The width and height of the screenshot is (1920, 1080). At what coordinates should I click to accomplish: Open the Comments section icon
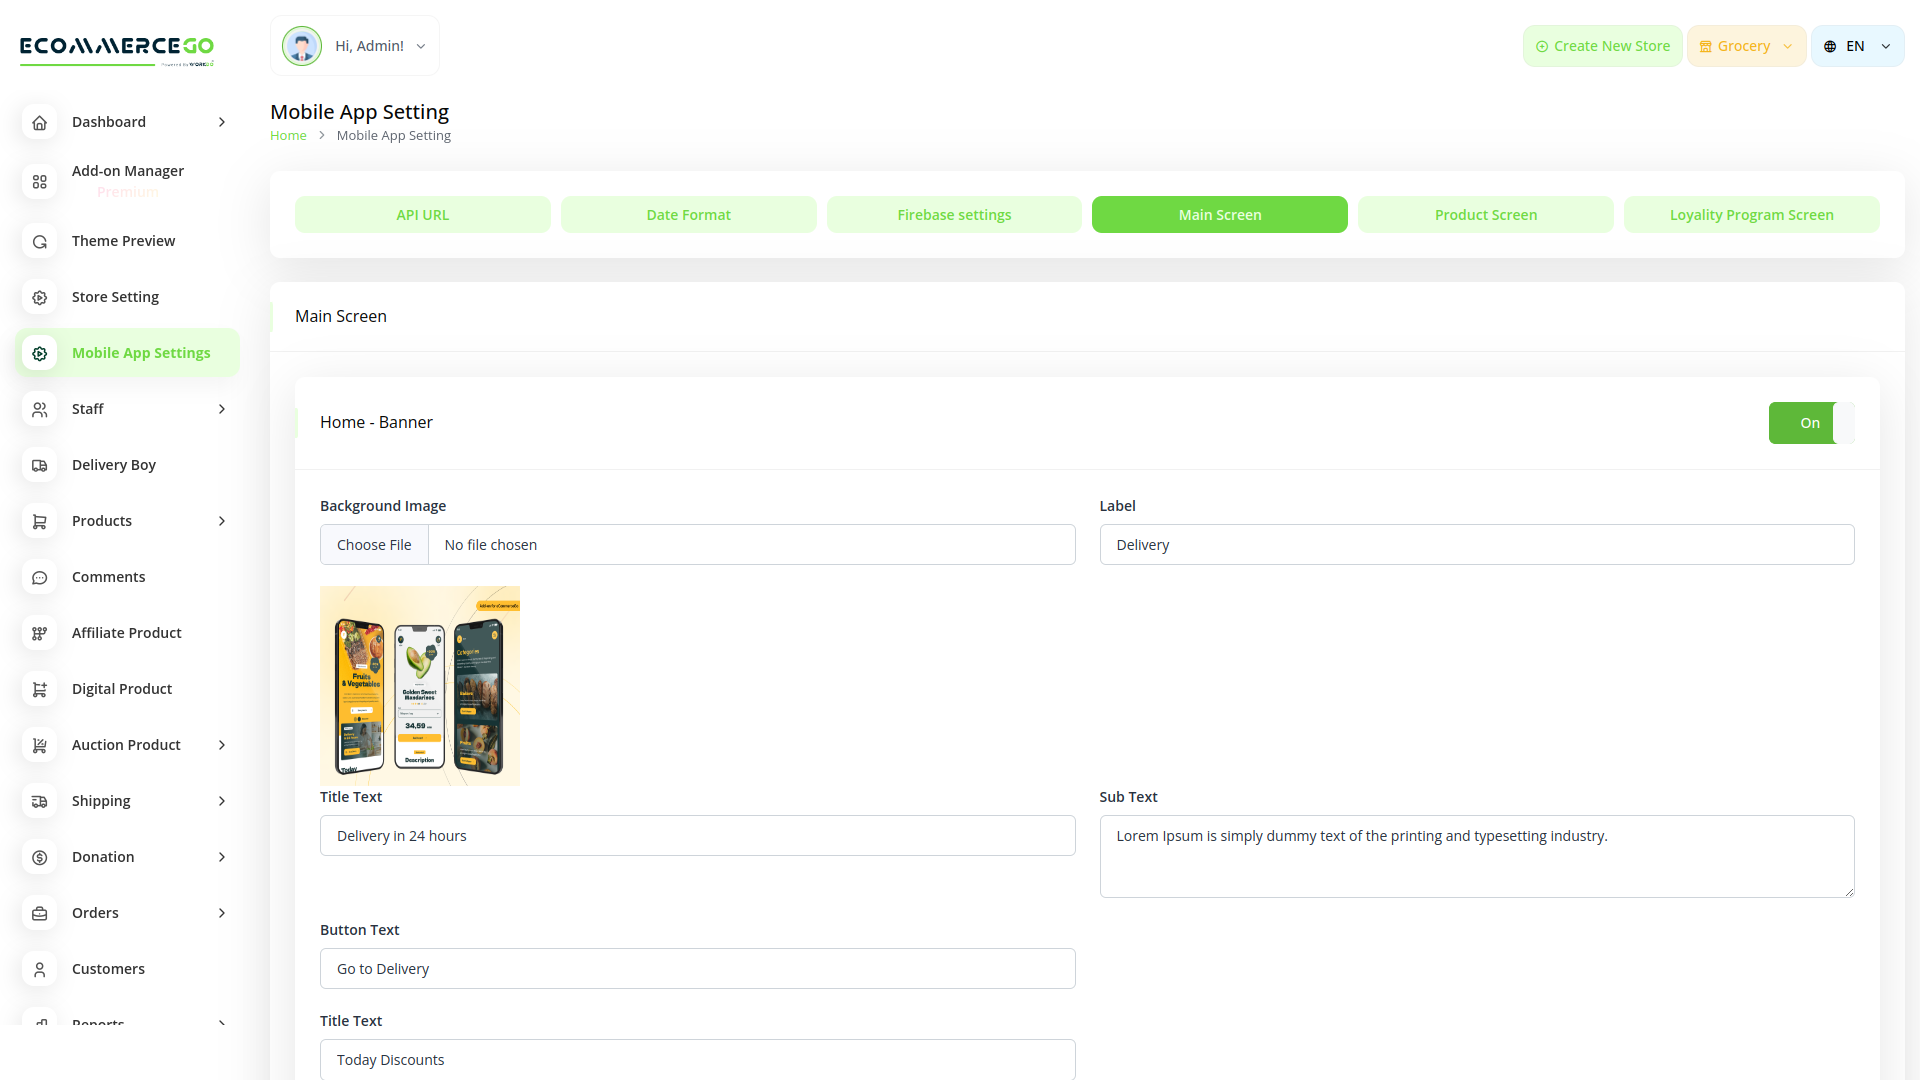point(39,577)
